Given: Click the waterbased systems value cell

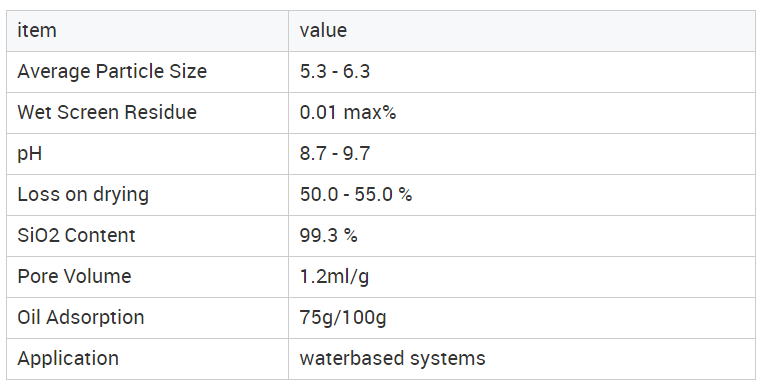Looking at the screenshot, I should pos(522,359).
